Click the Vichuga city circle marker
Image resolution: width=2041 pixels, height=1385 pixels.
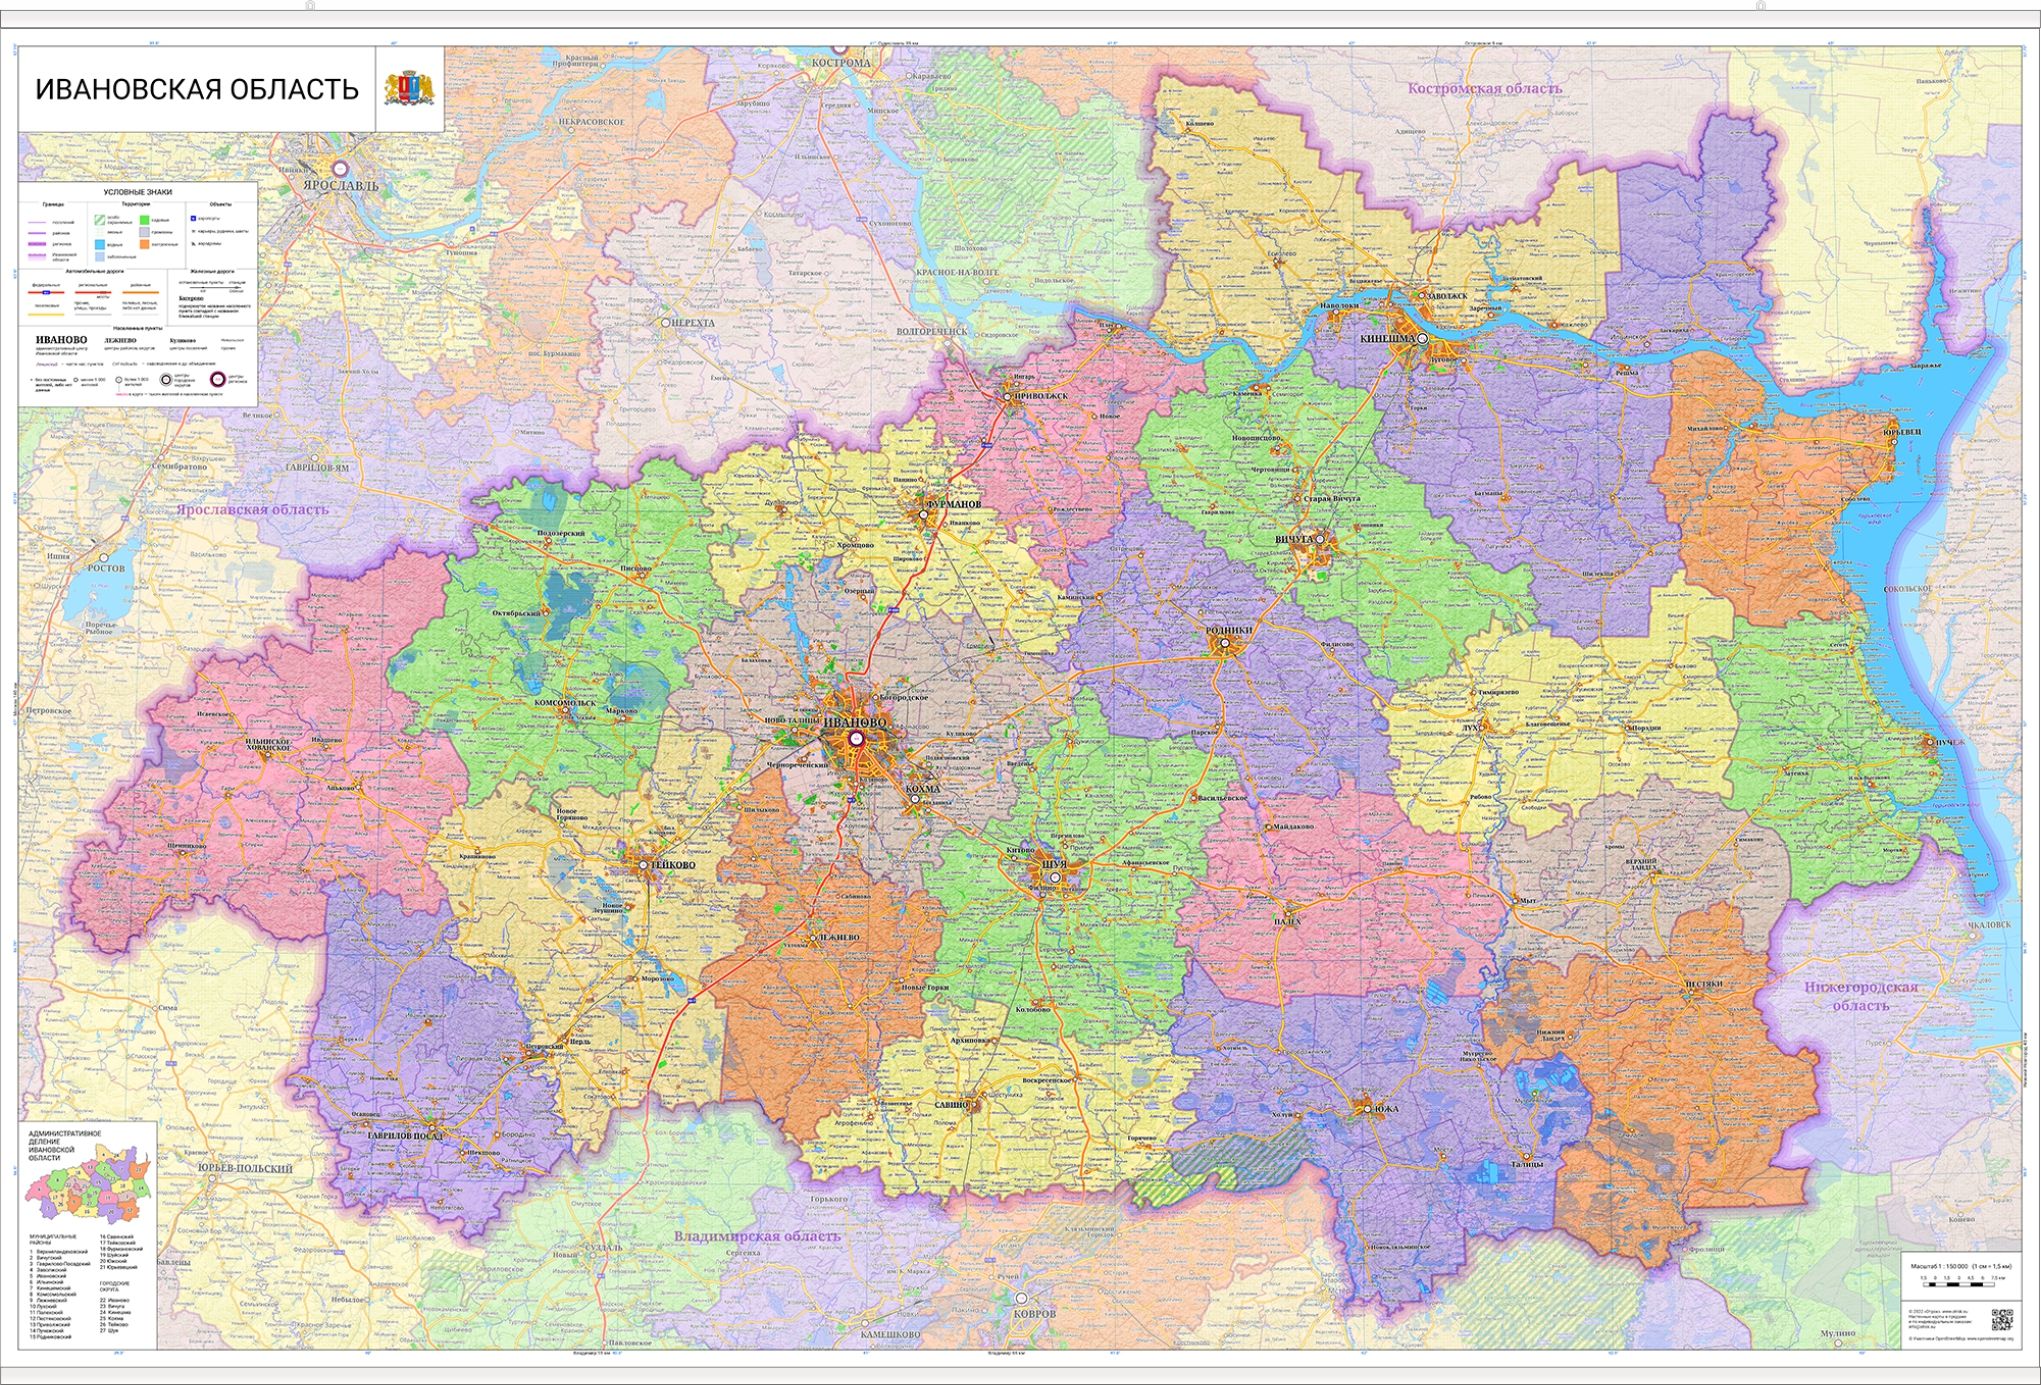(1320, 539)
